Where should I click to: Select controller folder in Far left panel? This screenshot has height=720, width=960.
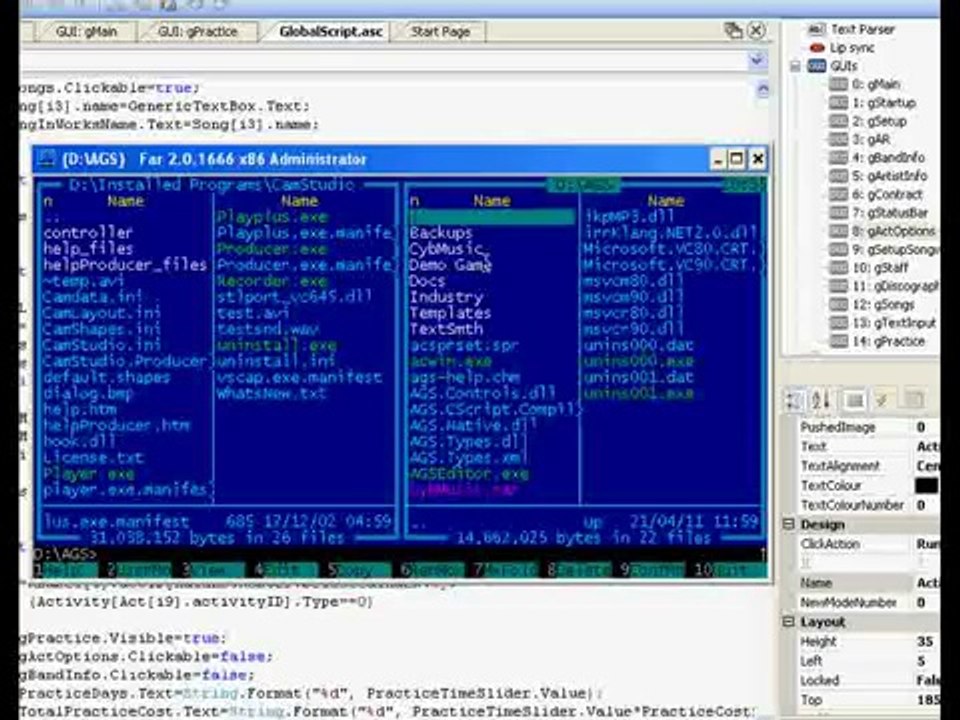88,233
